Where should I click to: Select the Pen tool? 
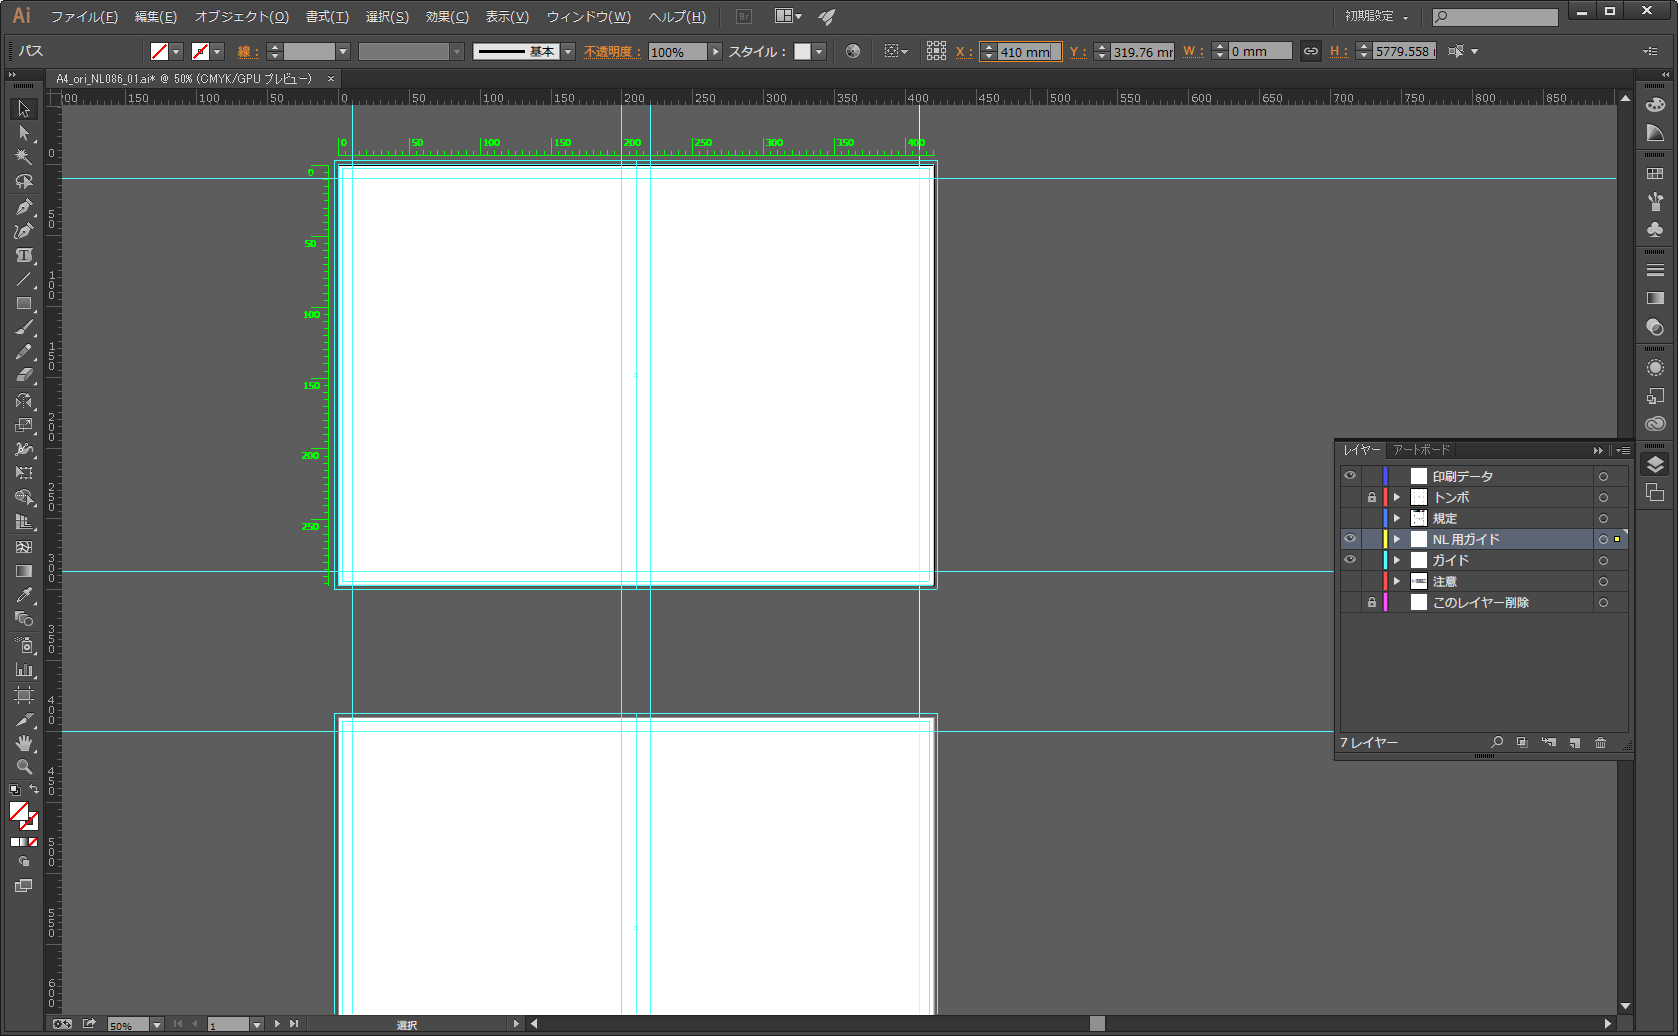pos(24,207)
